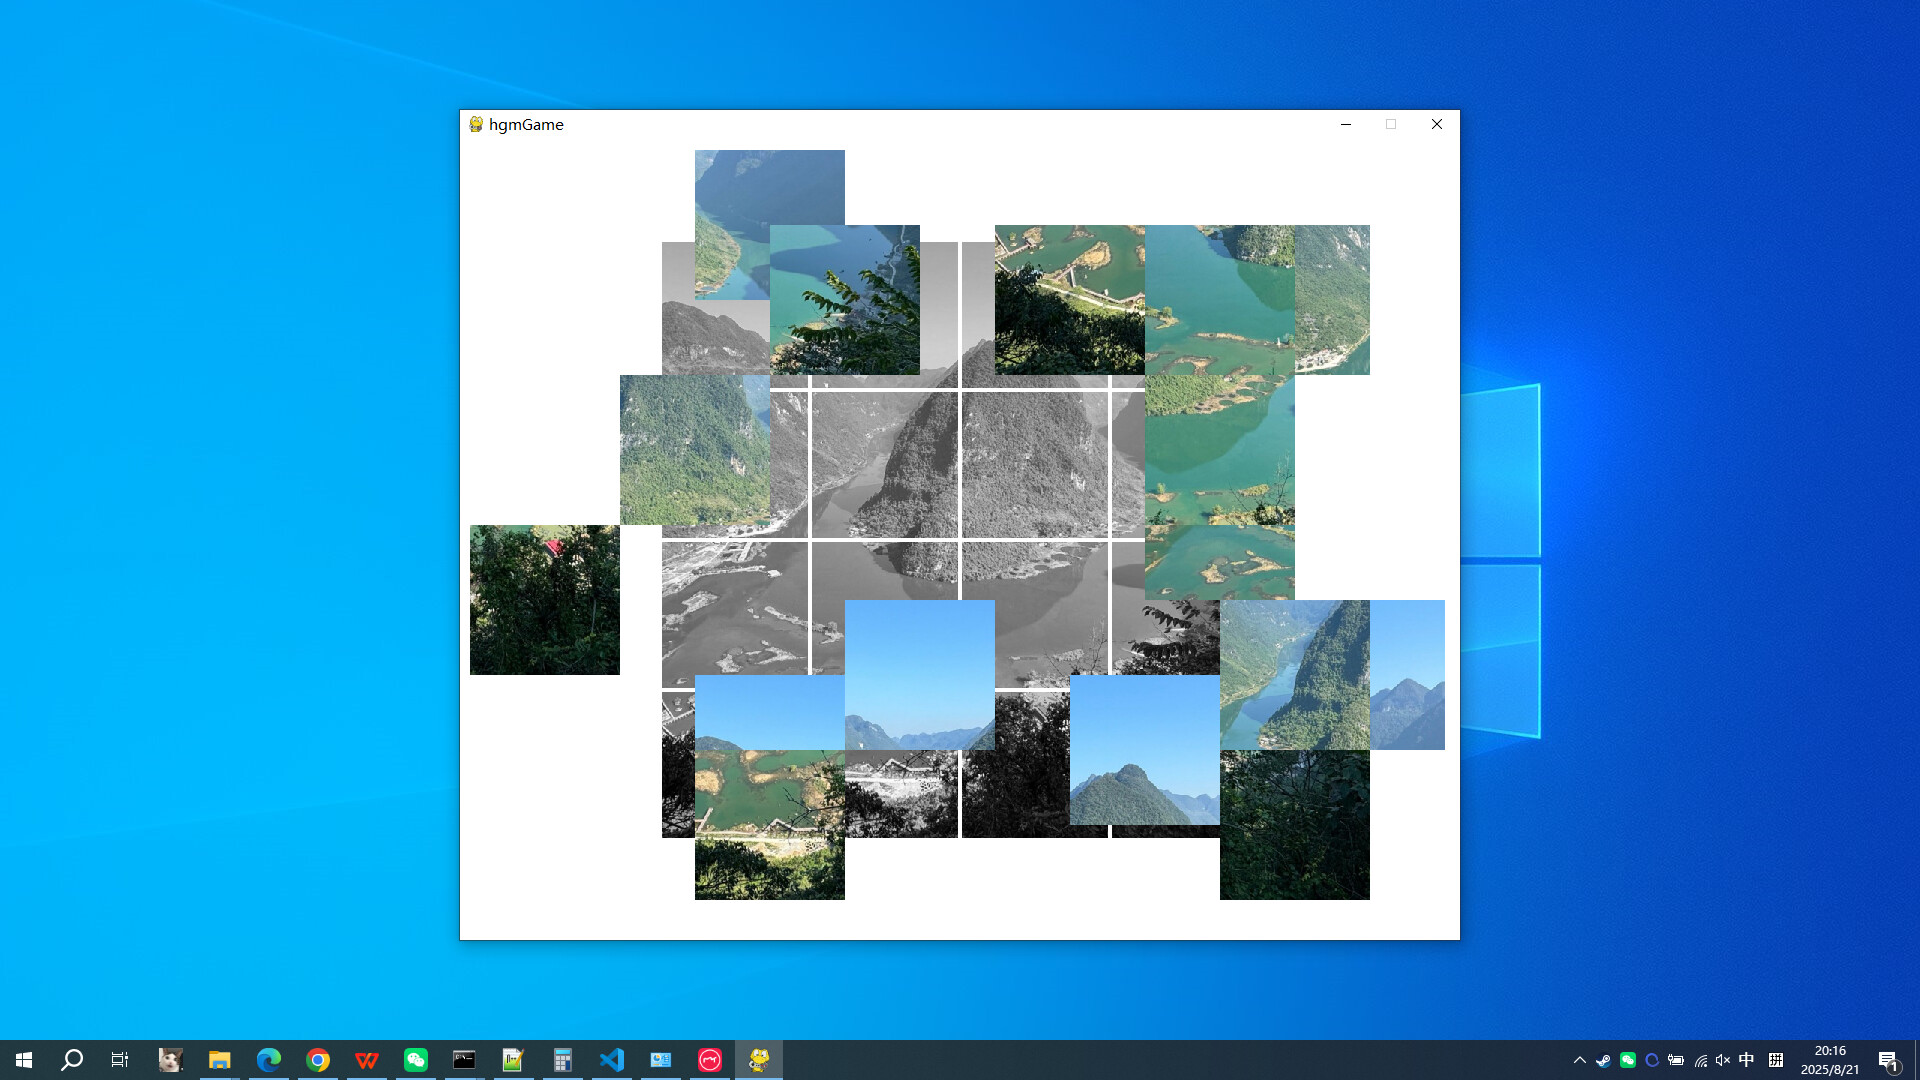
Task: Open File Explorer from the taskbar
Action: click(x=221, y=1059)
